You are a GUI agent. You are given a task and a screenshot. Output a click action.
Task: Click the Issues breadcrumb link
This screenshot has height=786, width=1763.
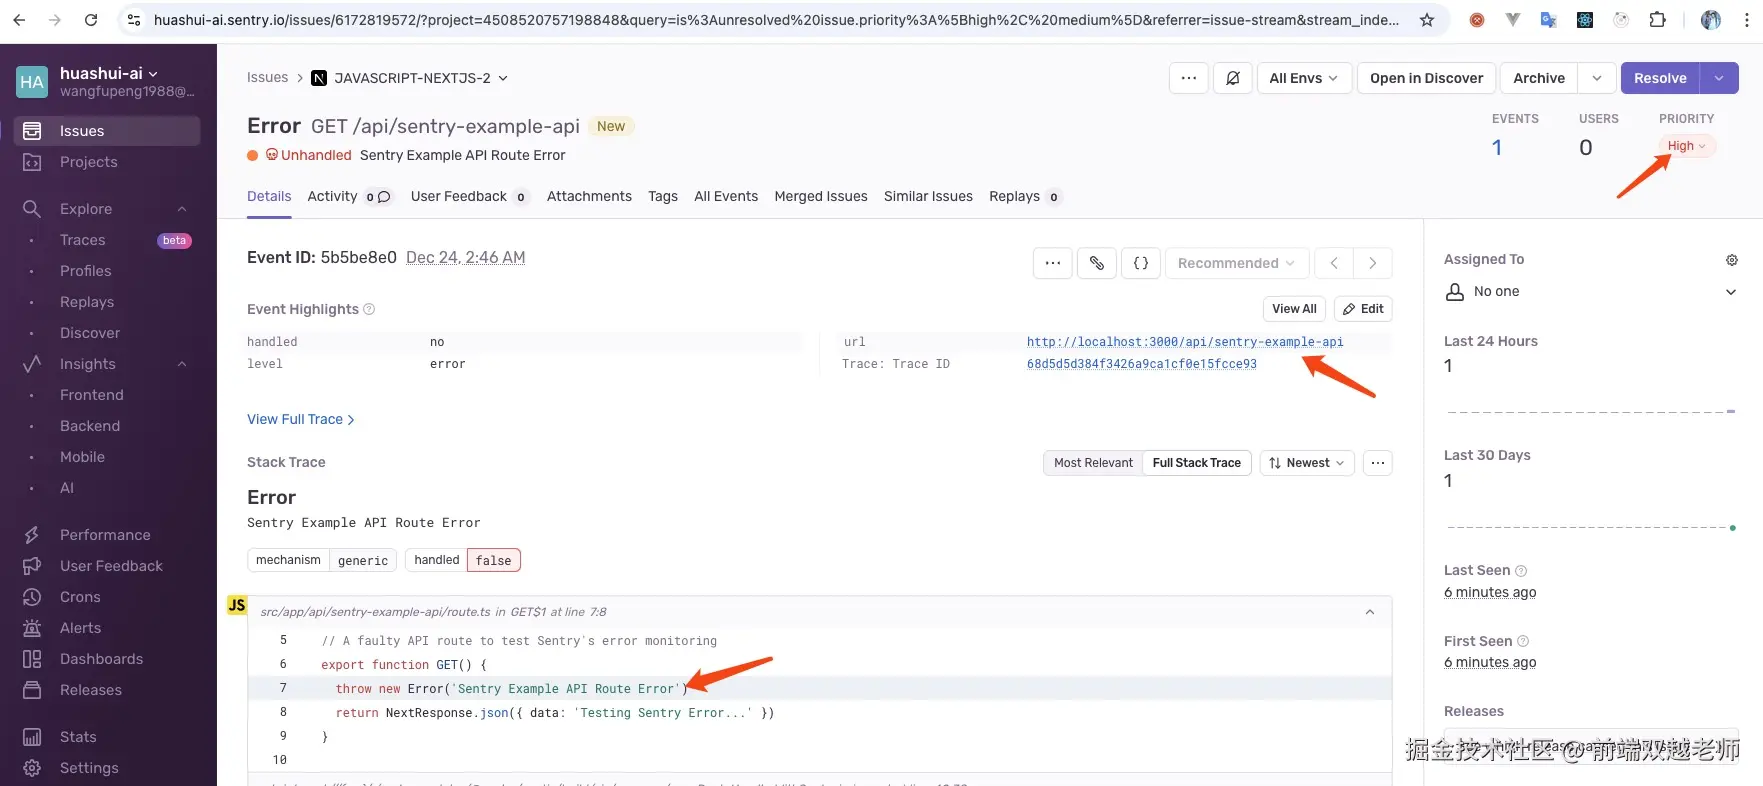[x=267, y=77]
